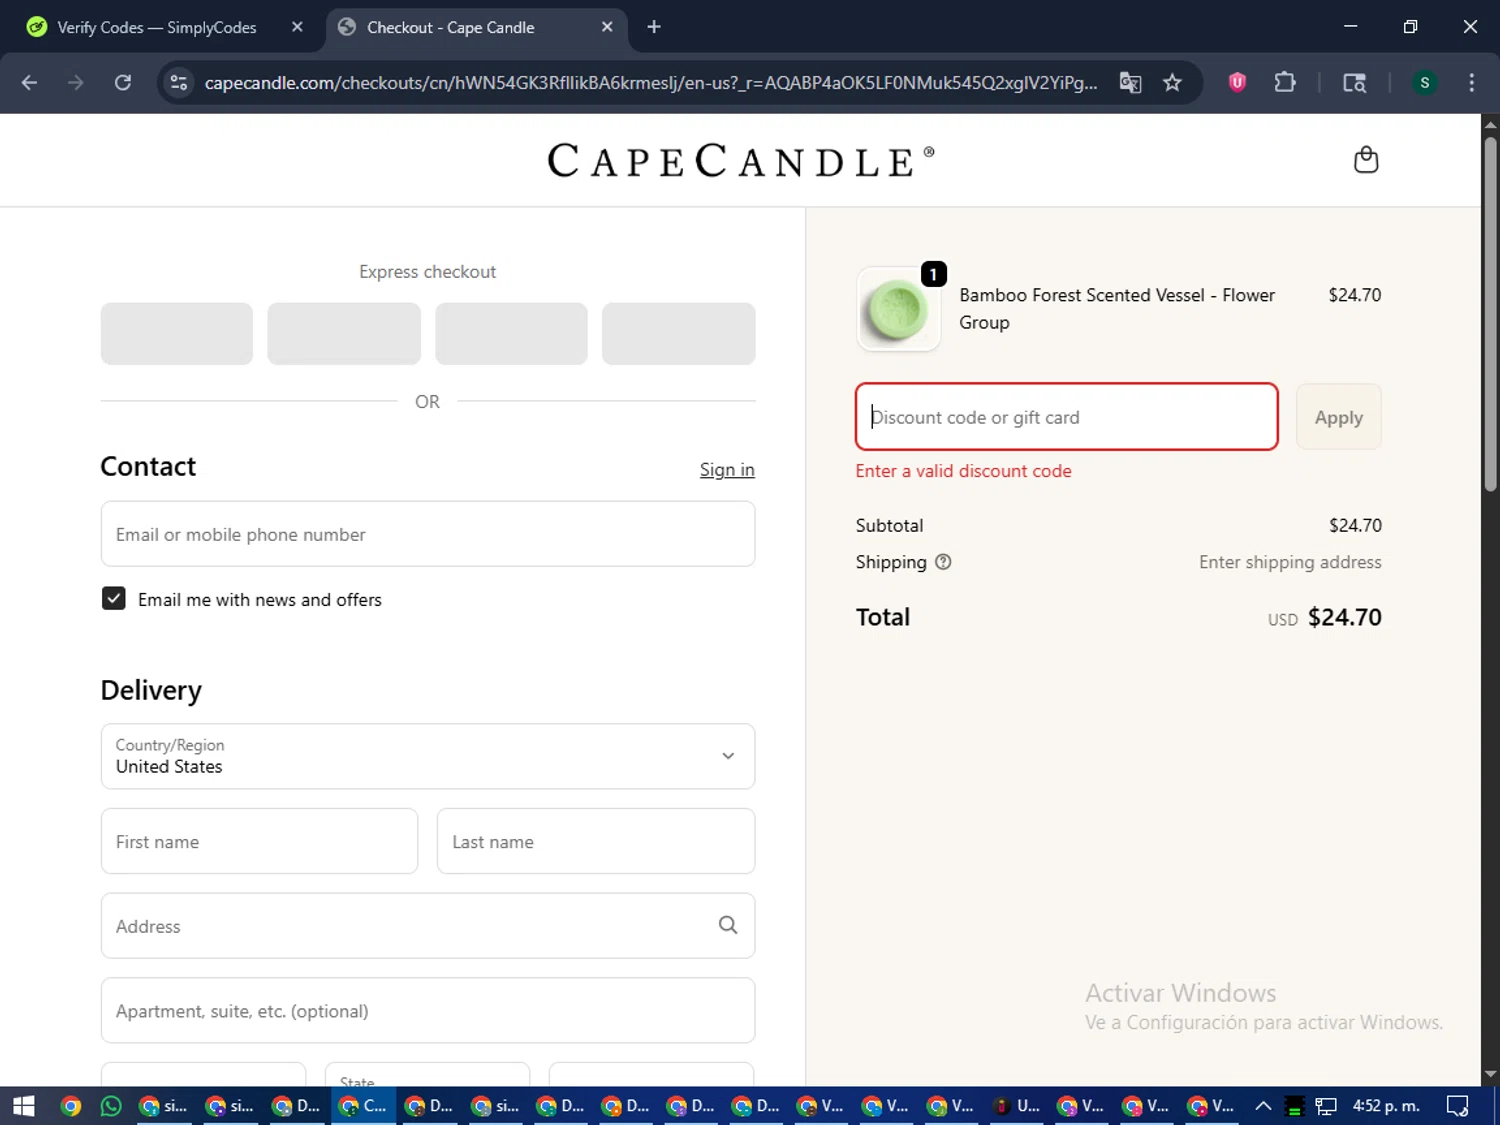Click the taskbar clock showing 4:52 p. m.
The image size is (1500, 1125).
(x=1386, y=1106)
